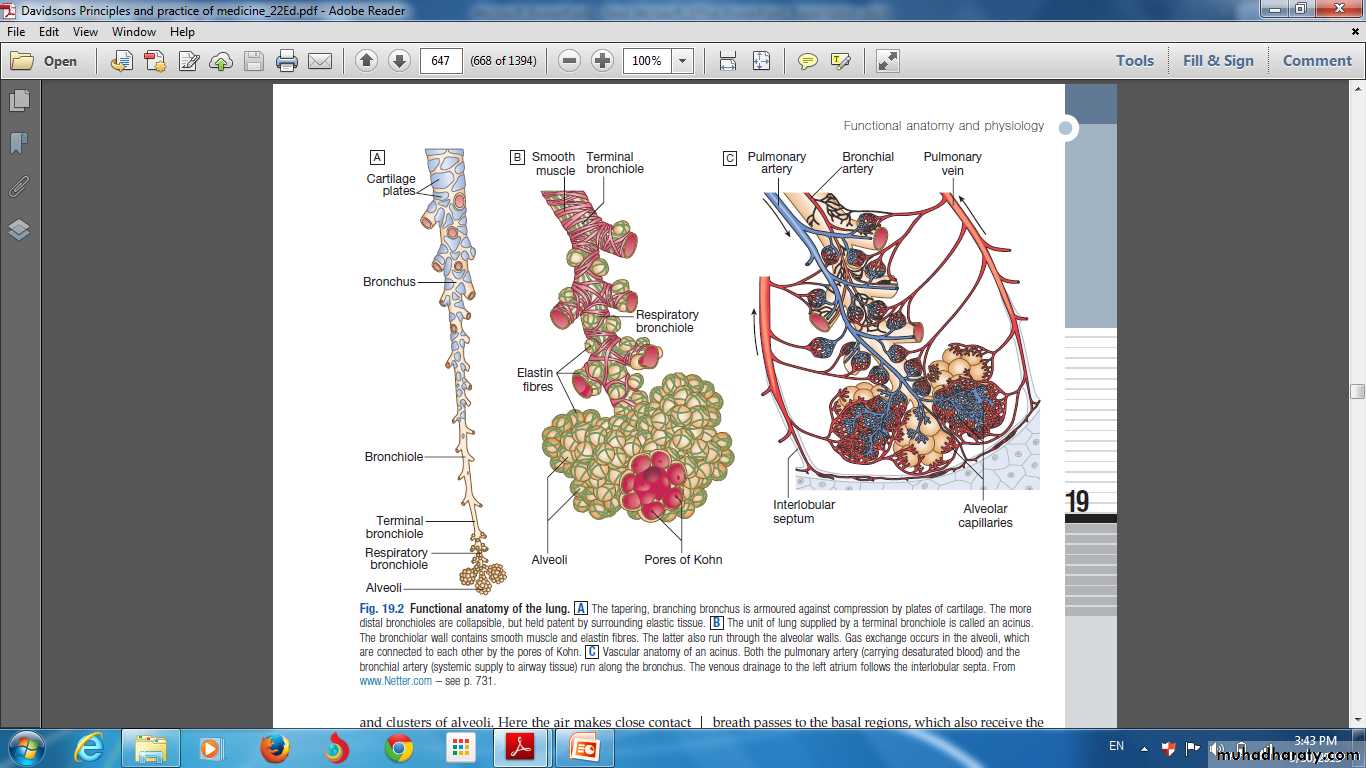Switch to read mode with expand arrows
The width and height of the screenshot is (1366, 768).
[x=887, y=61]
